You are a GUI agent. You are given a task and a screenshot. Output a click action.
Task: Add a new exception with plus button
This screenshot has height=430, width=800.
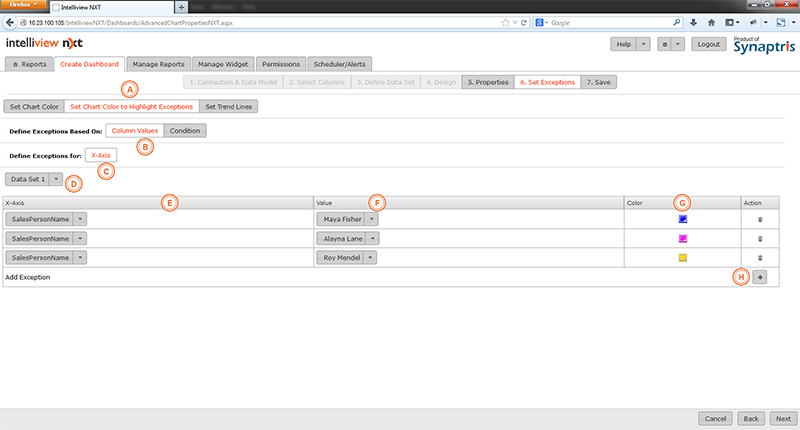pyautogui.click(x=759, y=277)
